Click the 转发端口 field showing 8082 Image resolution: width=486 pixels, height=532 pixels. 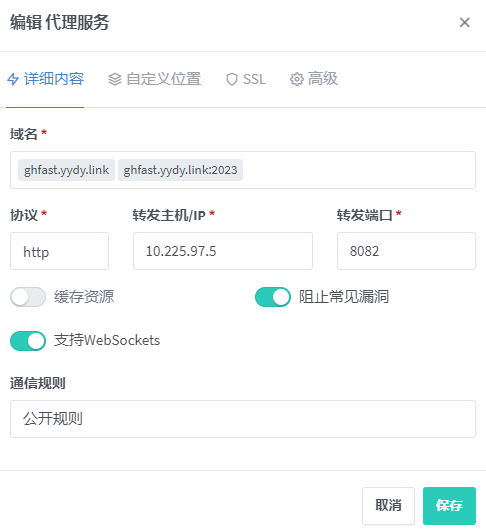(406, 251)
